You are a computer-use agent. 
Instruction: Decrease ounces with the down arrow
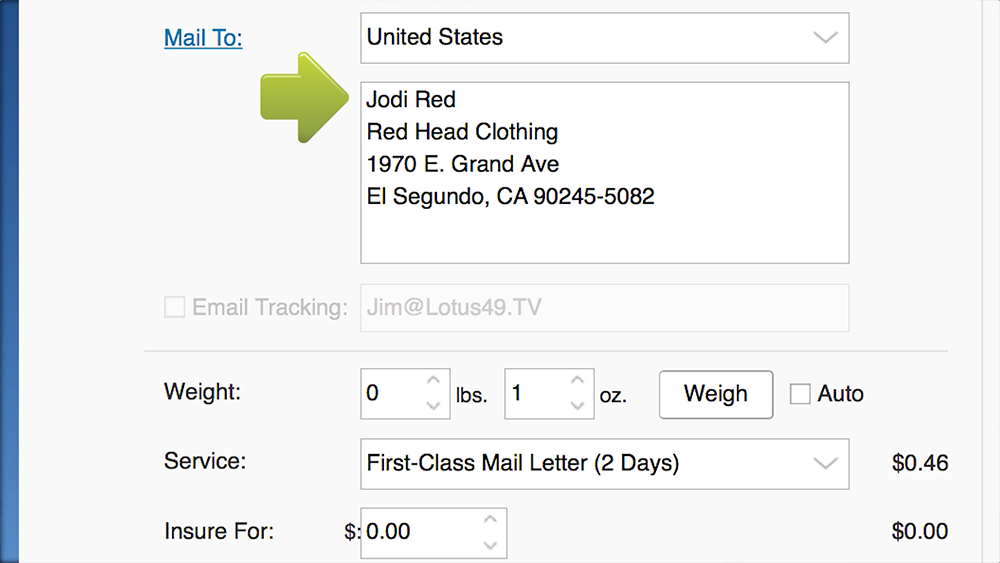coord(577,406)
